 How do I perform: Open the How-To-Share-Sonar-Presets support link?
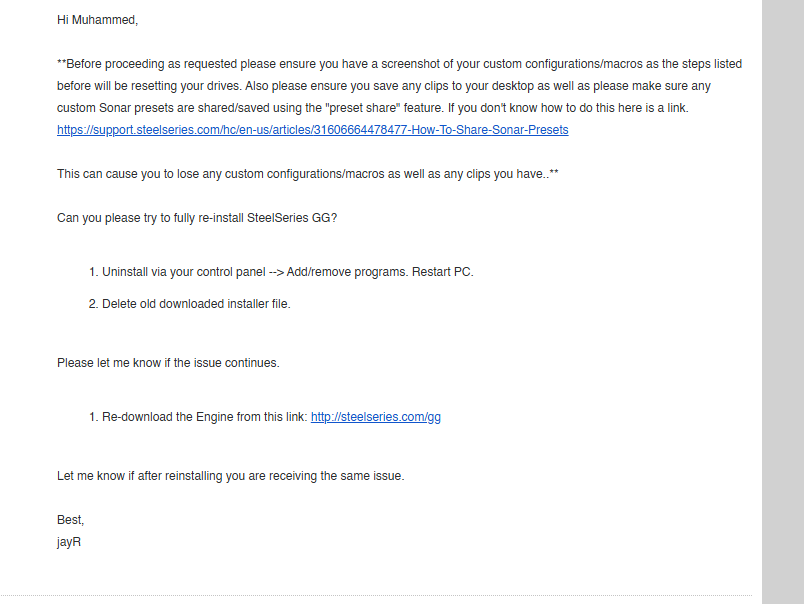[x=312, y=130]
